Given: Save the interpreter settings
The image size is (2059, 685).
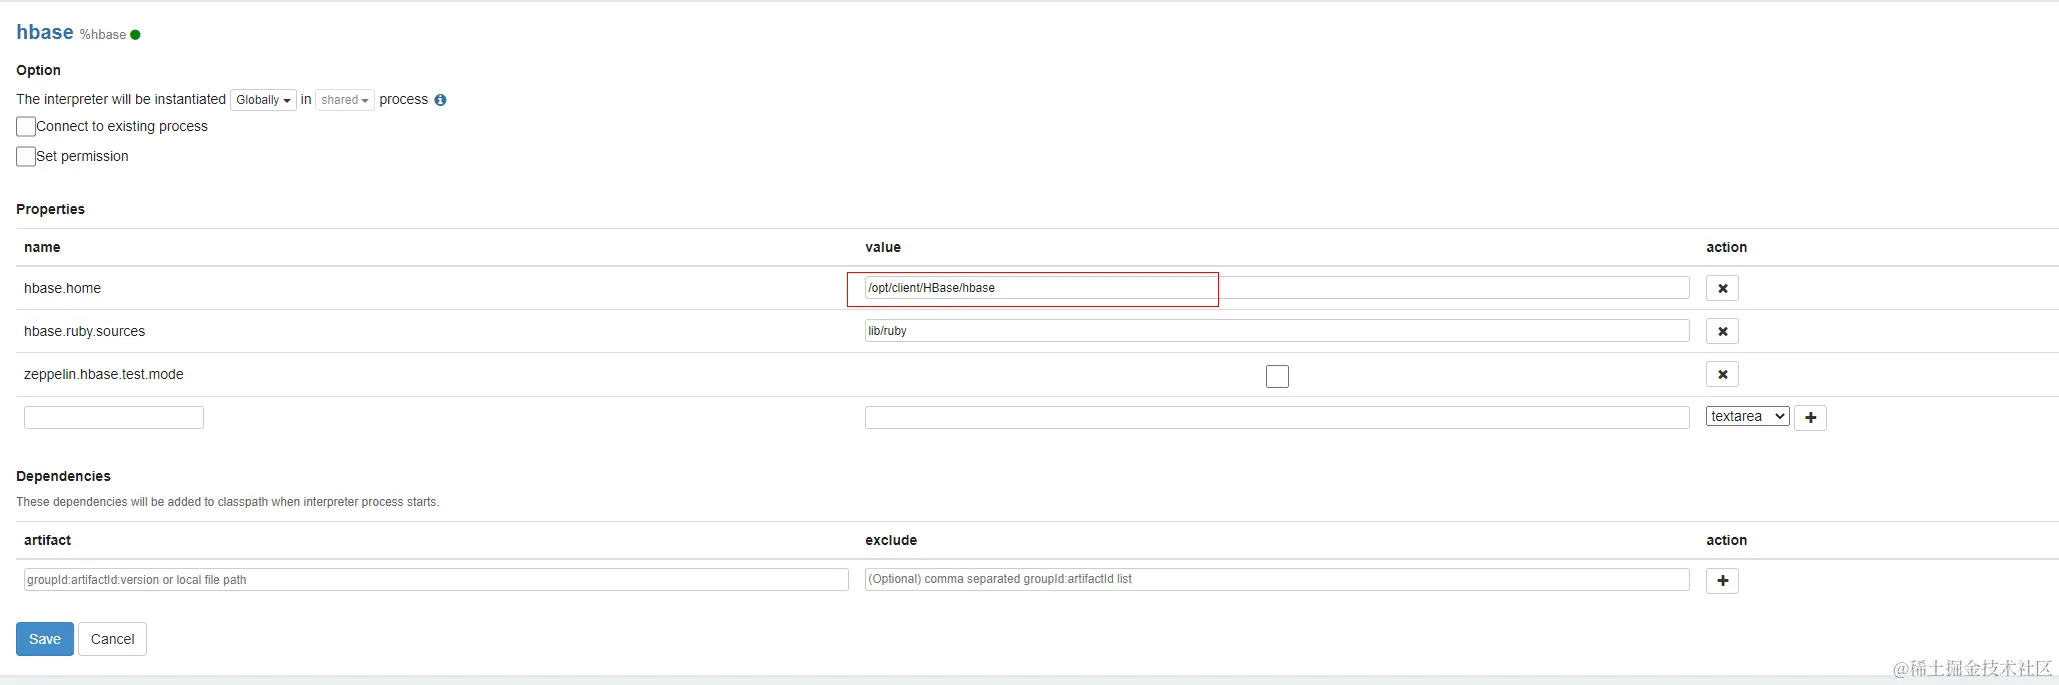Looking at the screenshot, I should pyautogui.click(x=45, y=639).
